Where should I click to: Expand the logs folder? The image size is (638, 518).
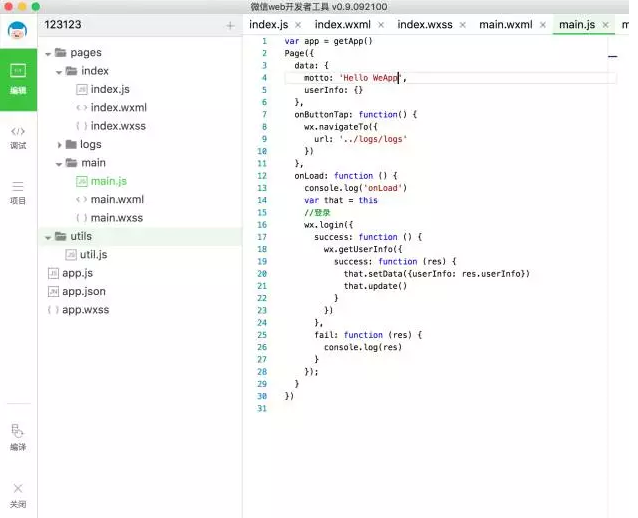coord(60,145)
